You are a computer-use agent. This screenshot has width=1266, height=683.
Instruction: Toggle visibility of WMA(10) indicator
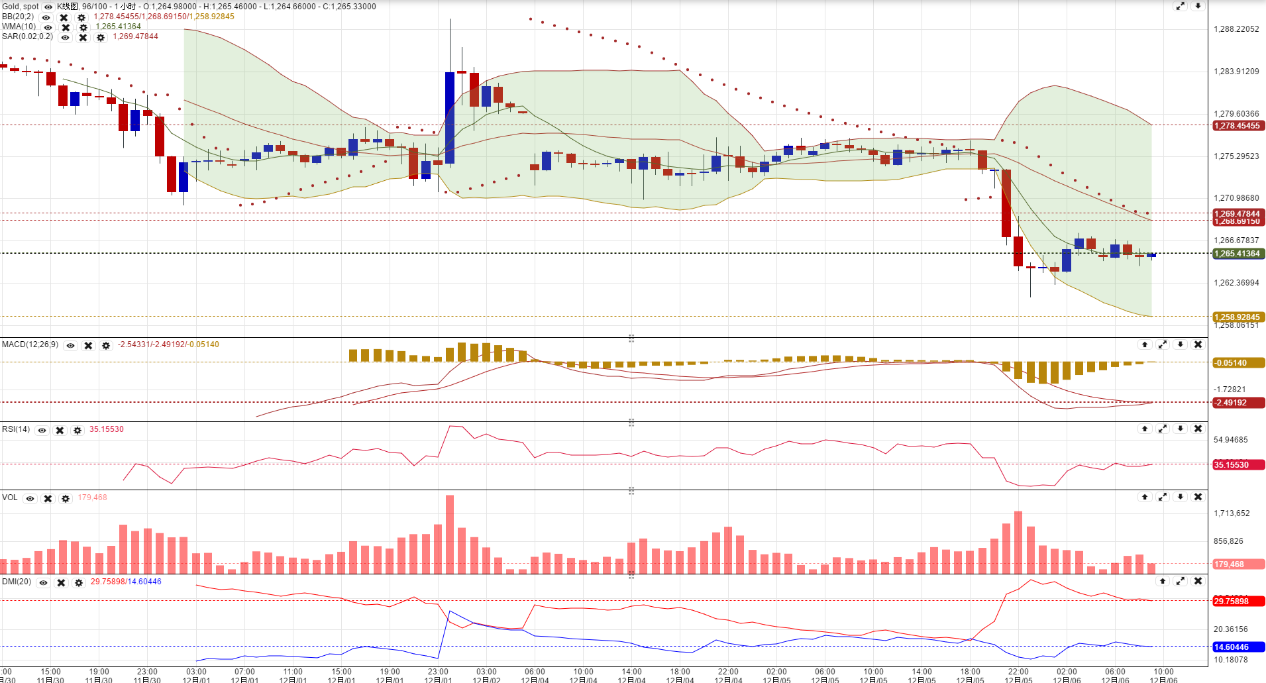pyautogui.click(x=47, y=27)
